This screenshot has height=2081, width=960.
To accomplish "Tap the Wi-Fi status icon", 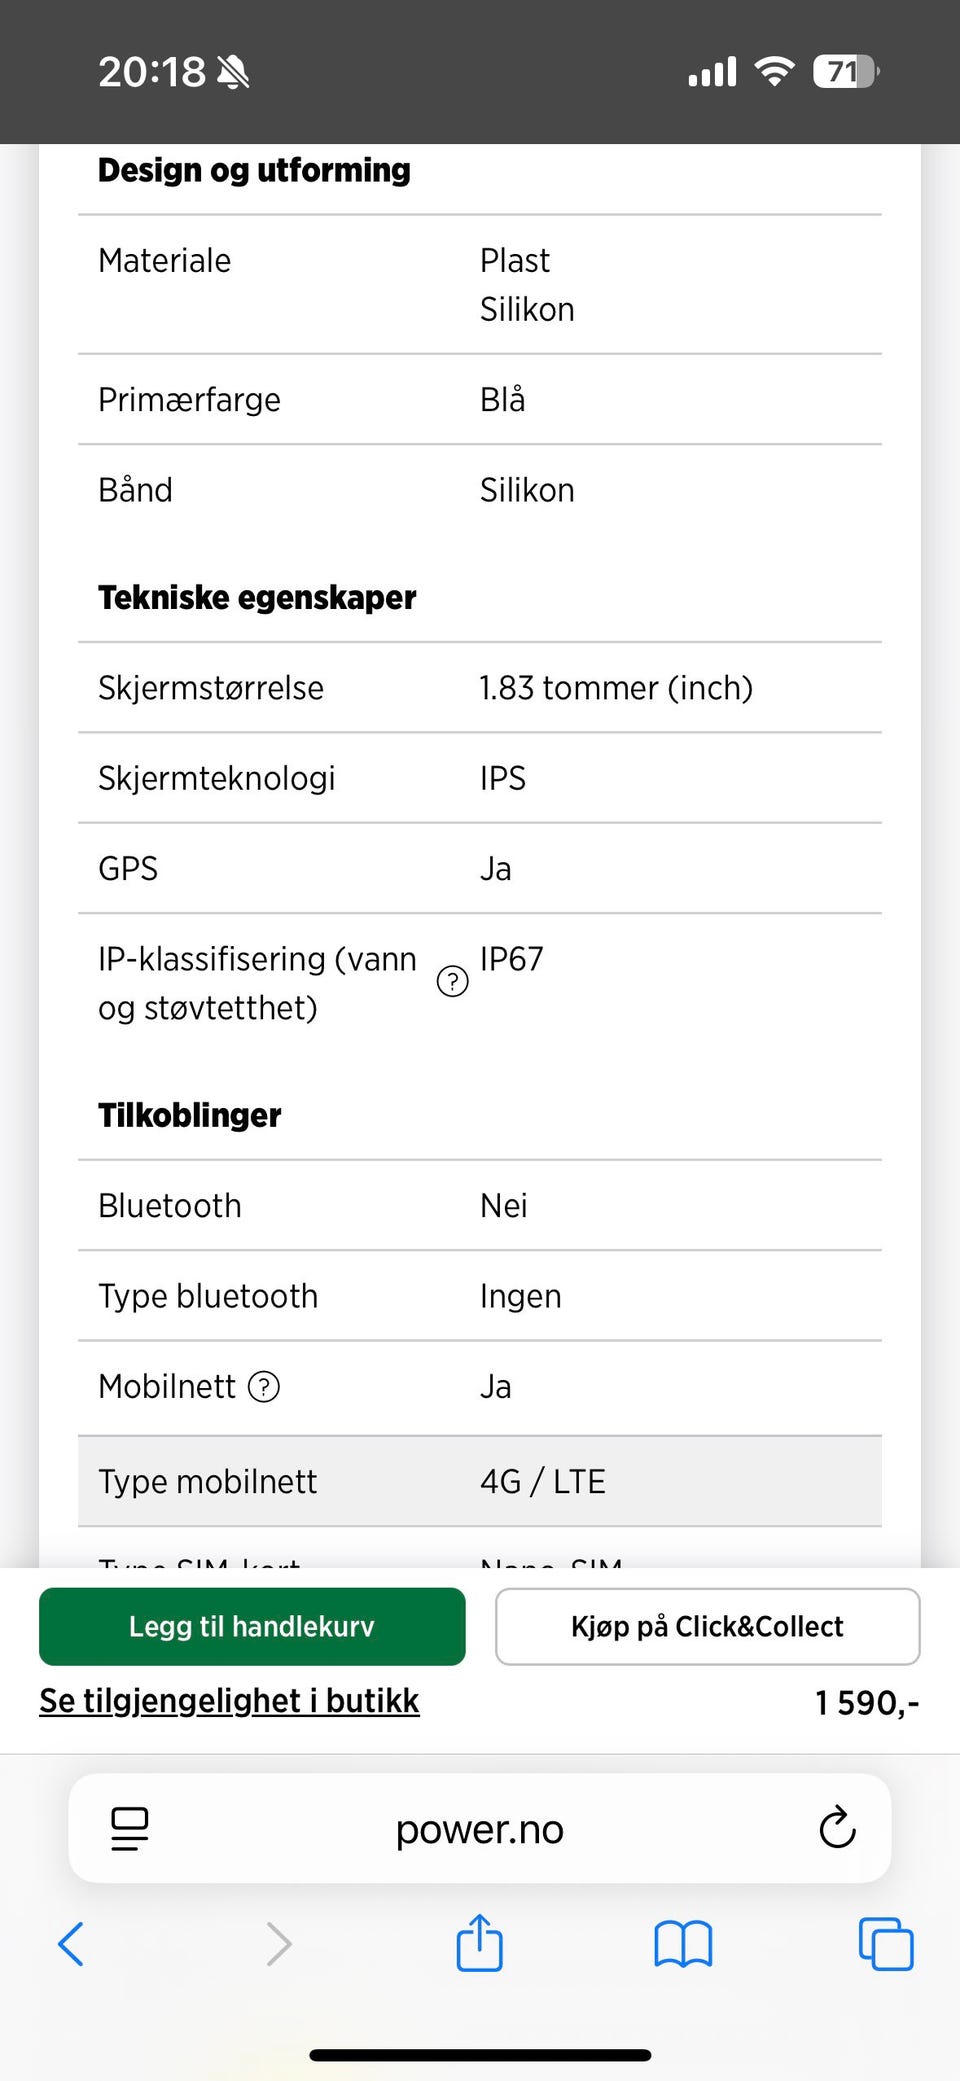I will (x=774, y=72).
